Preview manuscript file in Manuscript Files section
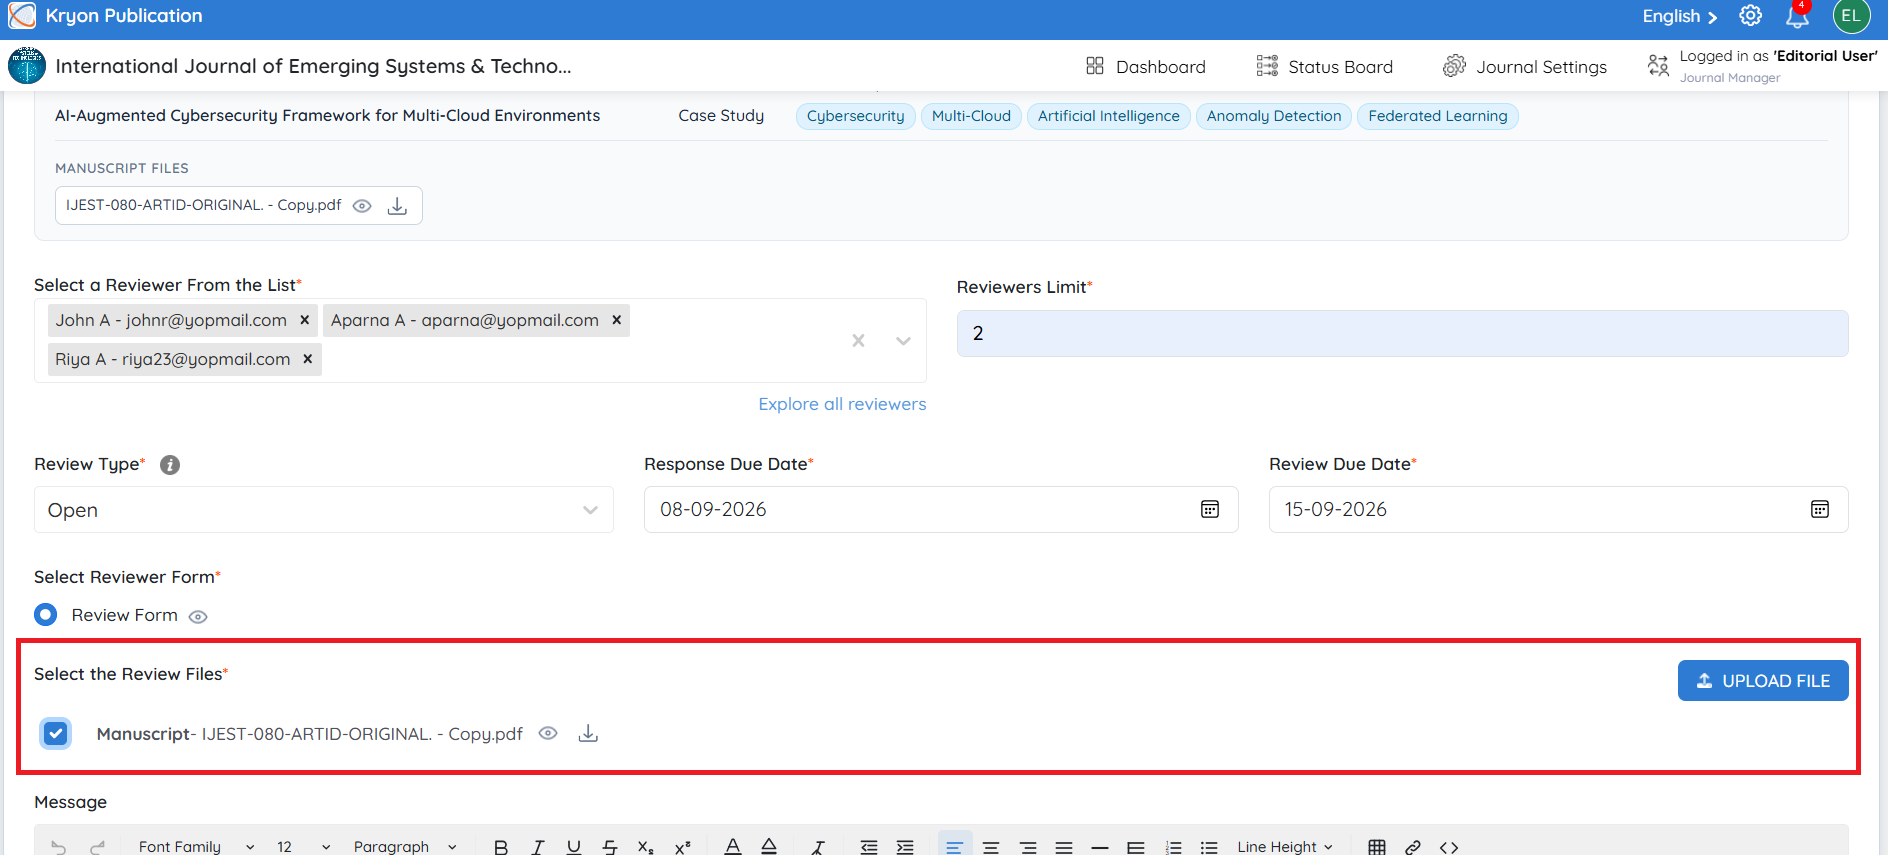 click(x=362, y=206)
